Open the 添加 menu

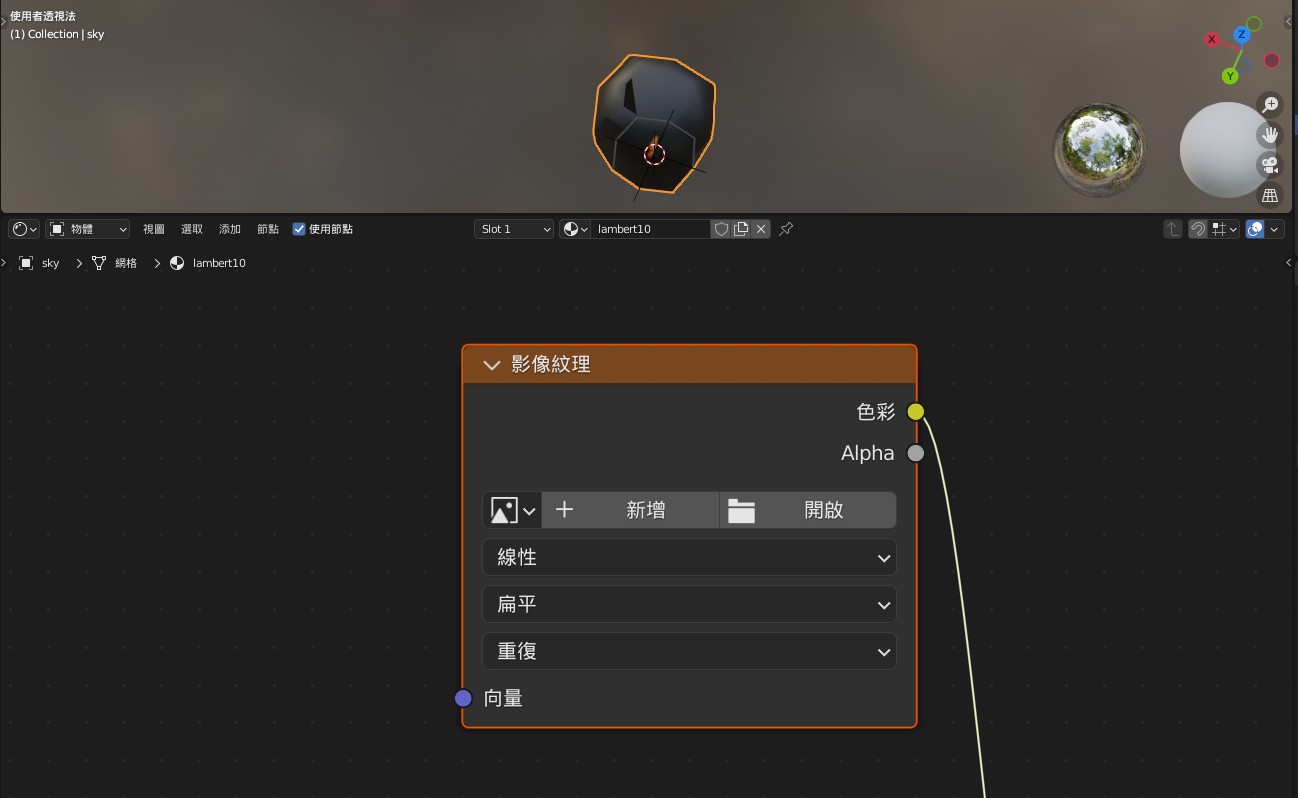click(x=230, y=229)
